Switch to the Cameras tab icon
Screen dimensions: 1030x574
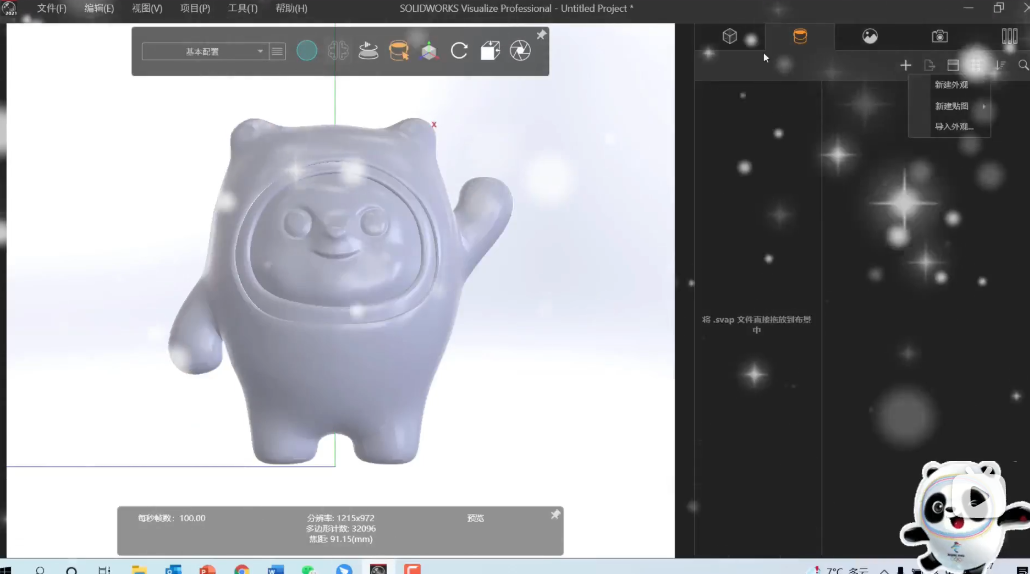click(939, 36)
